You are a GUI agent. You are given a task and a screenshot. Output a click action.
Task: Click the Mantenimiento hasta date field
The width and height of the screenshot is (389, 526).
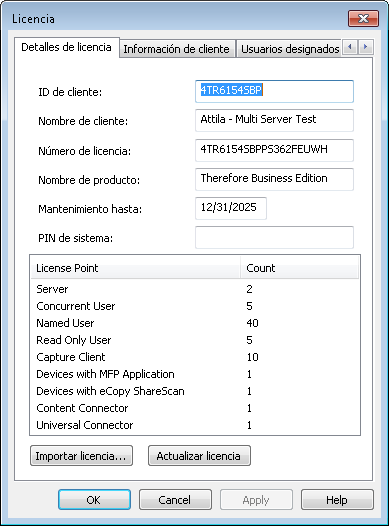(231, 208)
